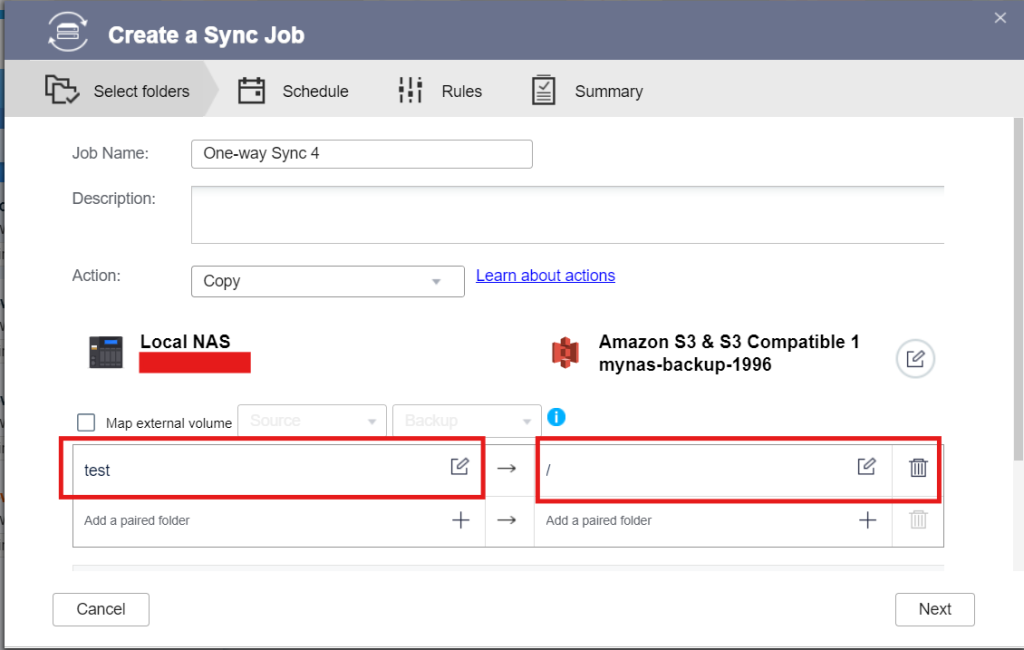Image resolution: width=1024 pixels, height=650 pixels.
Task: Click into the Description text box
Action: [x=567, y=214]
